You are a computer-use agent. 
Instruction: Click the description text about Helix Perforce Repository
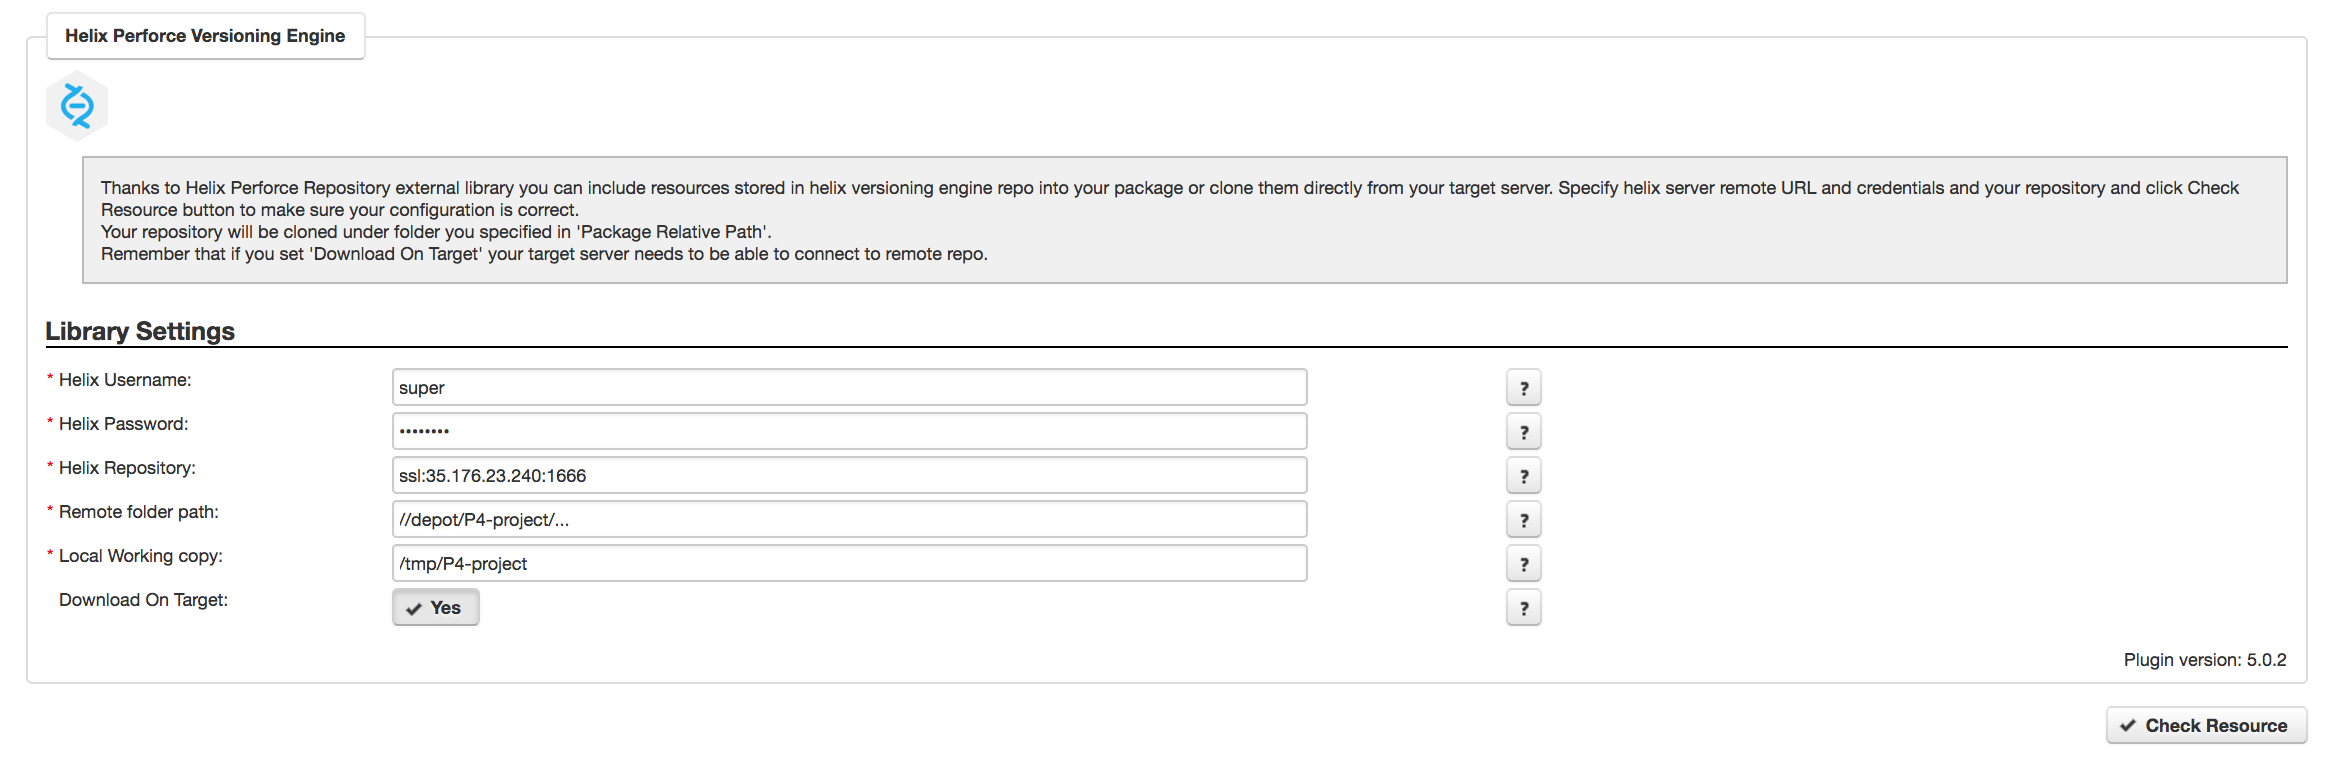pyautogui.click(x=1184, y=220)
